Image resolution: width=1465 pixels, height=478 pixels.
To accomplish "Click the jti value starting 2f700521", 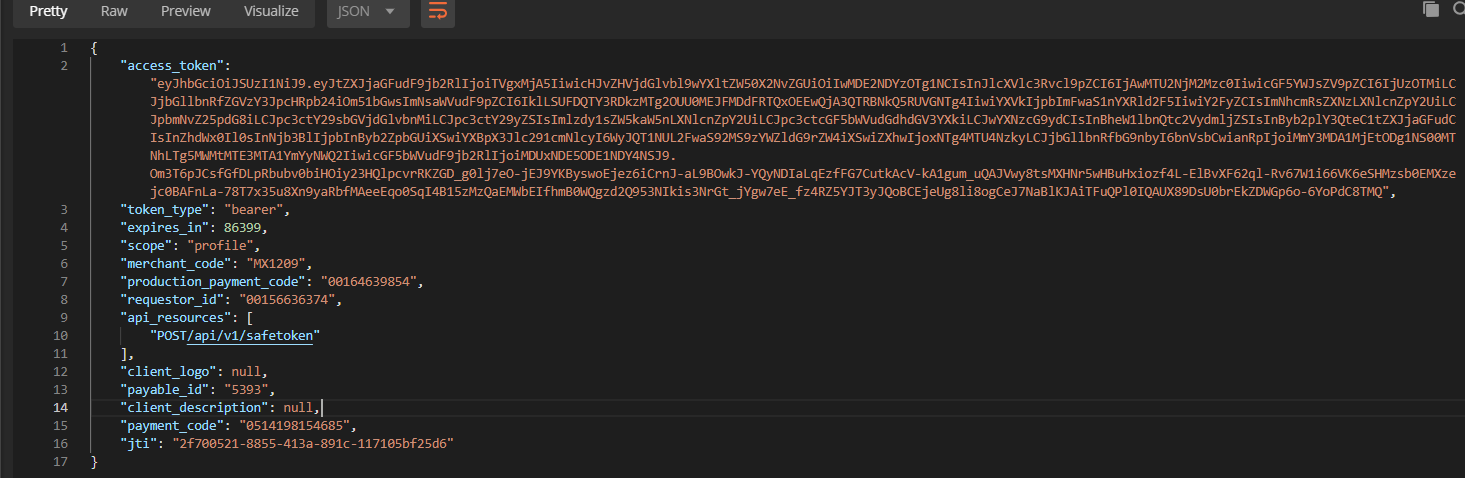I will [x=312, y=444].
